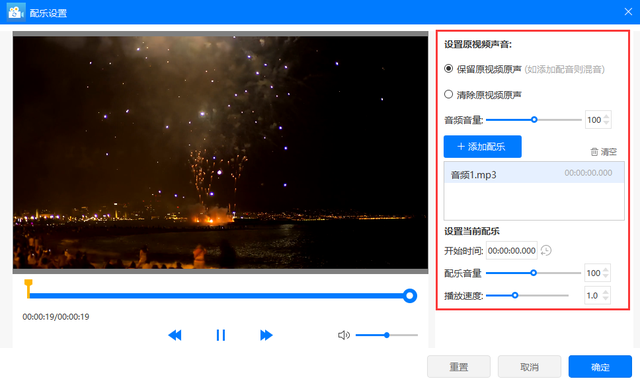Pause the video preview
640x385 pixels.
(221, 335)
